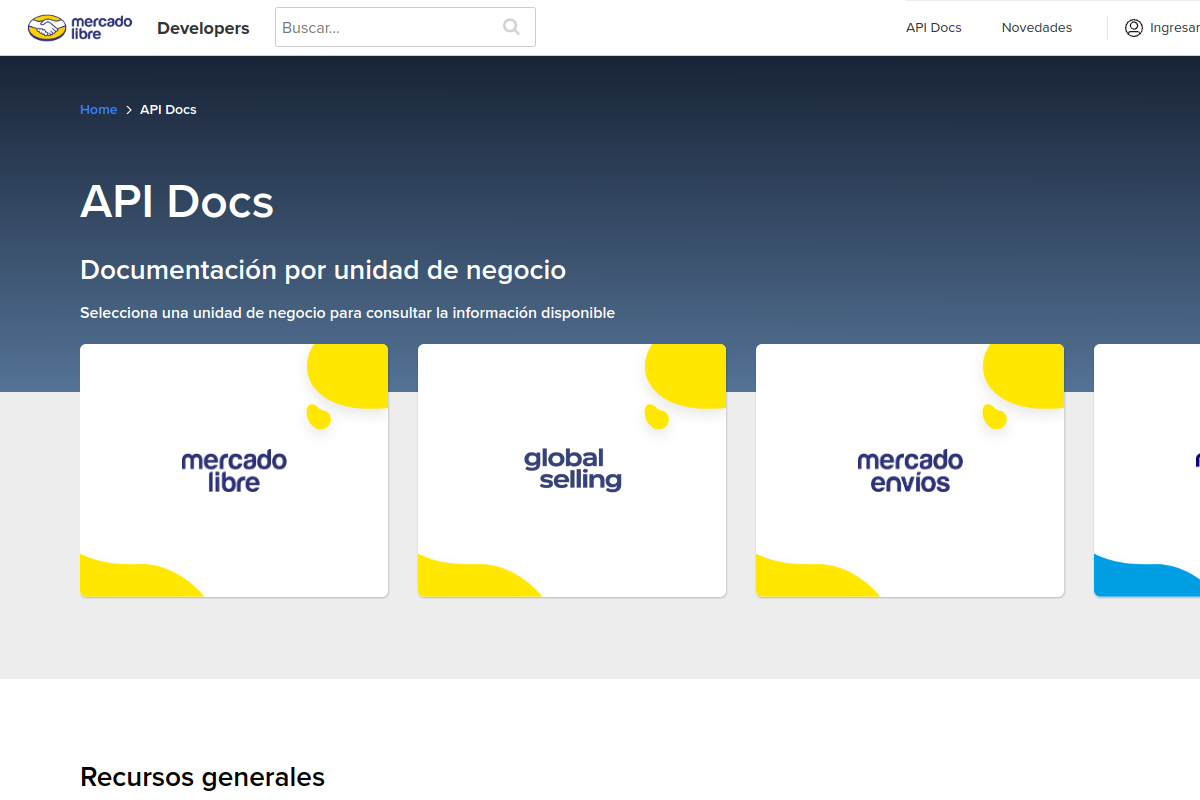Image resolution: width=1200 pixels, height=800 pixels.
Task: Click the user profile icon beside Ingresar
Action: pyautogui.click(x=1134, y=28)
